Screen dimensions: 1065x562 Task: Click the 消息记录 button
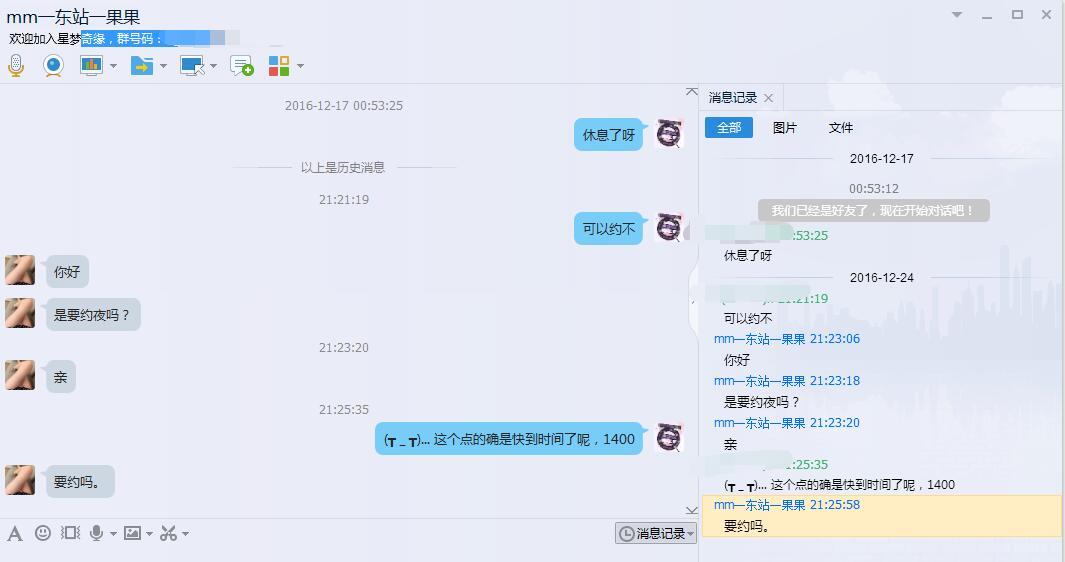tap(652, 533)
